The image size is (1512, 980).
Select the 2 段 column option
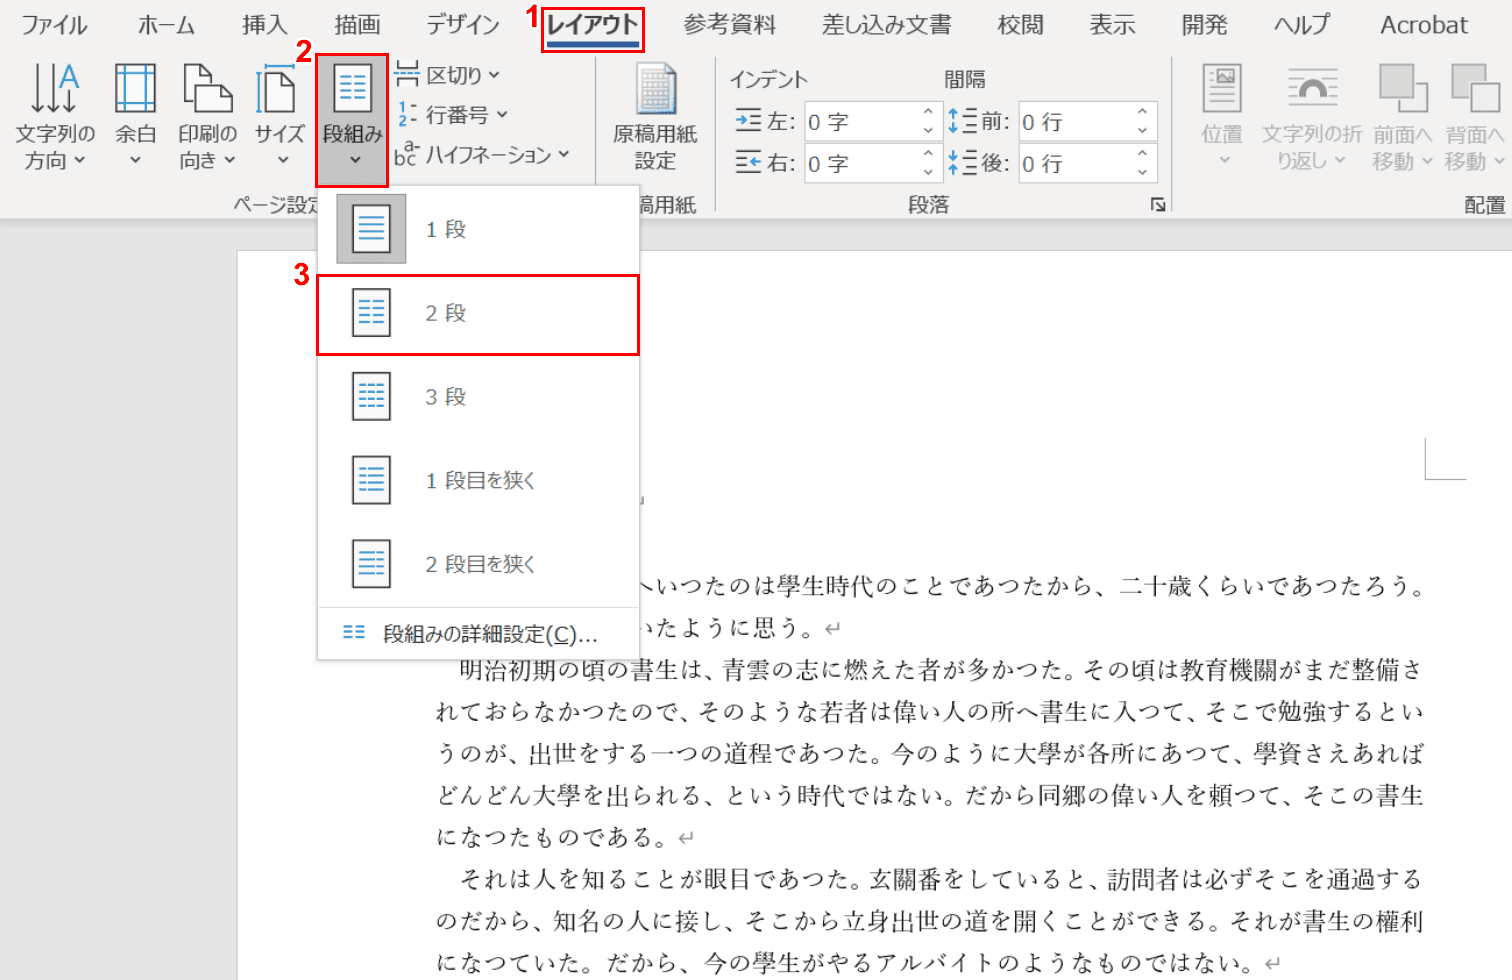[478, 314]
